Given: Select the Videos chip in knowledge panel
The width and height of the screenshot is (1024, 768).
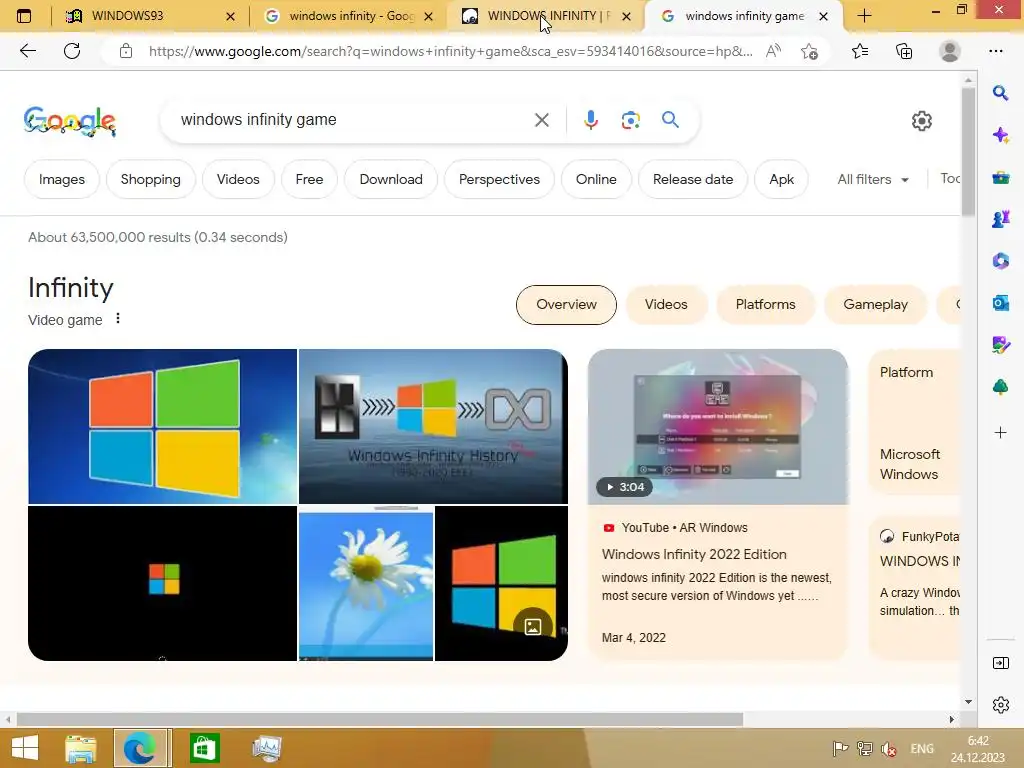Looking at the screenshot, I should pos(666,304).
